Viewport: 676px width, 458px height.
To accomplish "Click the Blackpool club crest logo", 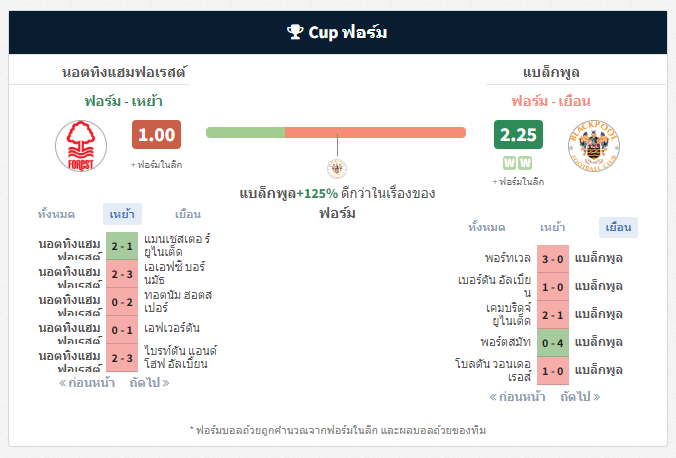I will click(x=594, y=146).
